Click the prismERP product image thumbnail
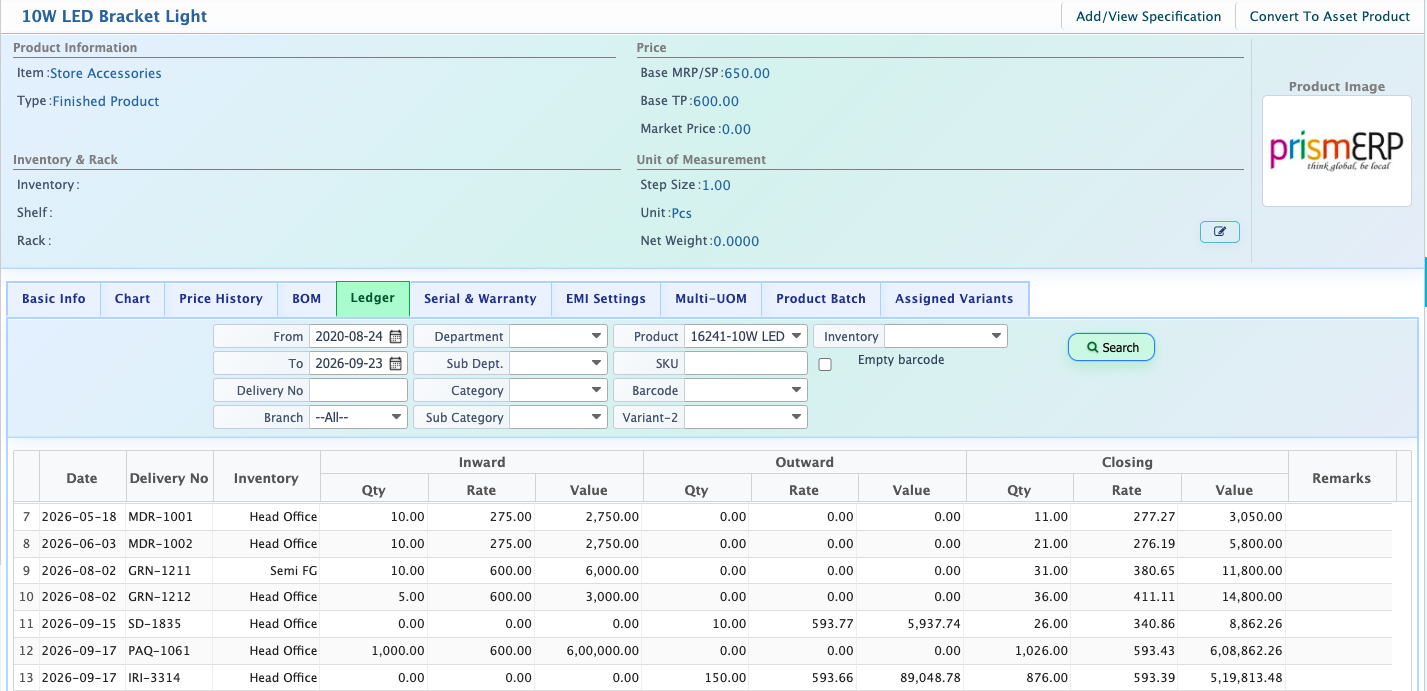 [1337, 151]
